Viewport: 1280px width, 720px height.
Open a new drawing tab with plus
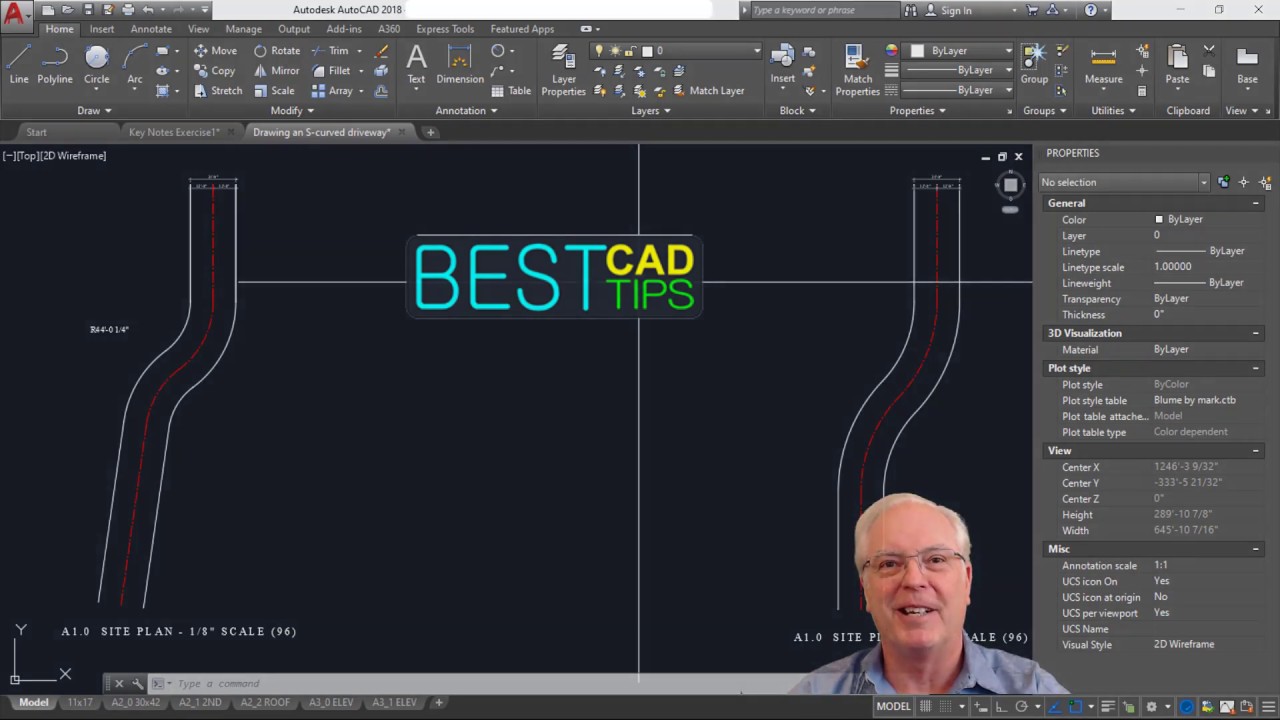(430, 132)
